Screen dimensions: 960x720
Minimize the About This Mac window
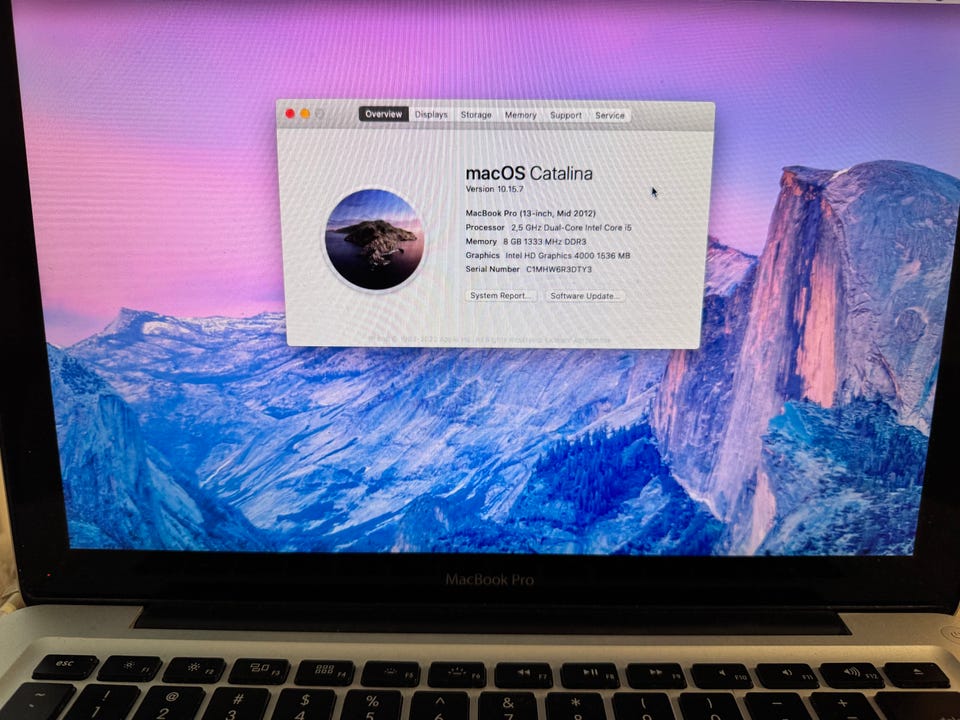304,114
